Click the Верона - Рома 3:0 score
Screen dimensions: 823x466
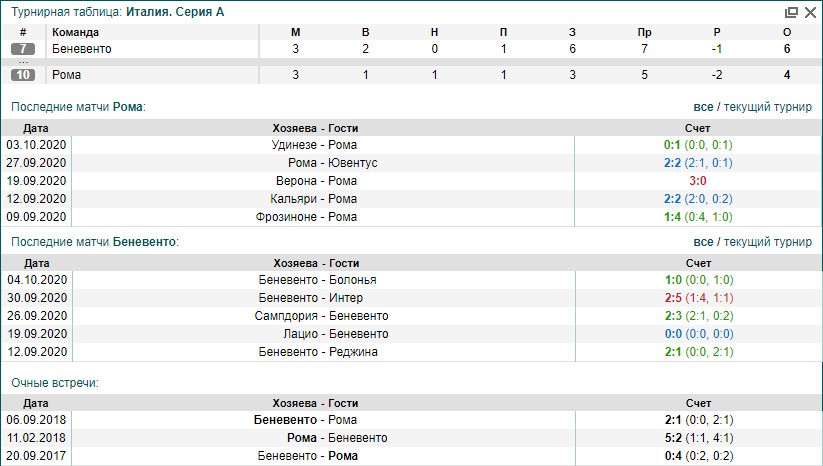[698, 181]
